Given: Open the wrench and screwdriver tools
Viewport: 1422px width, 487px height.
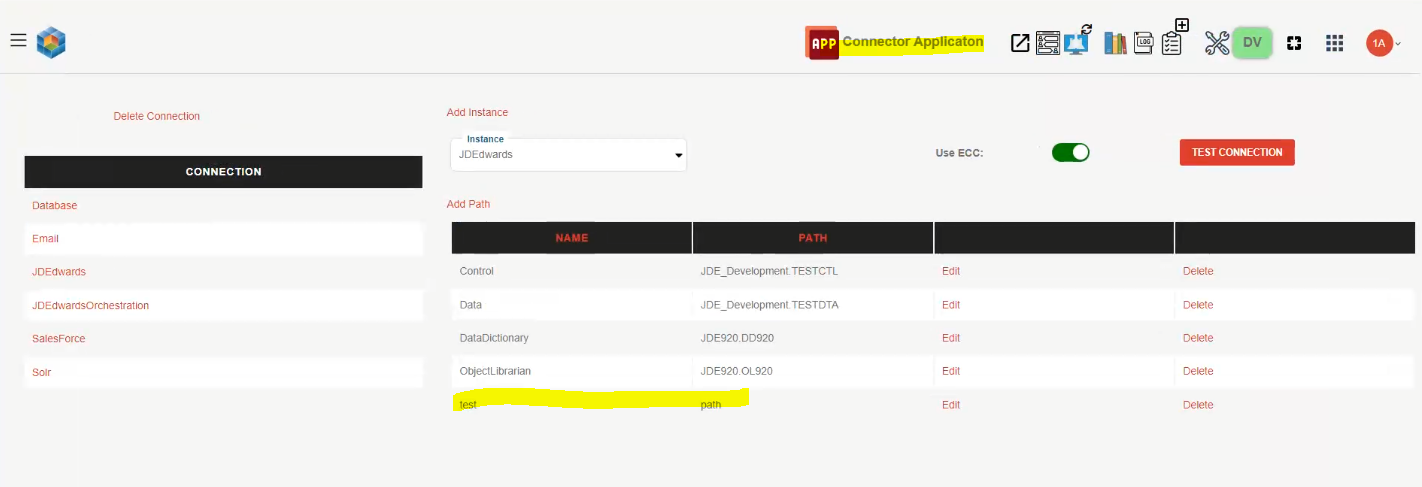Looking at the screenshot, I should click(x=1216, y=43).
